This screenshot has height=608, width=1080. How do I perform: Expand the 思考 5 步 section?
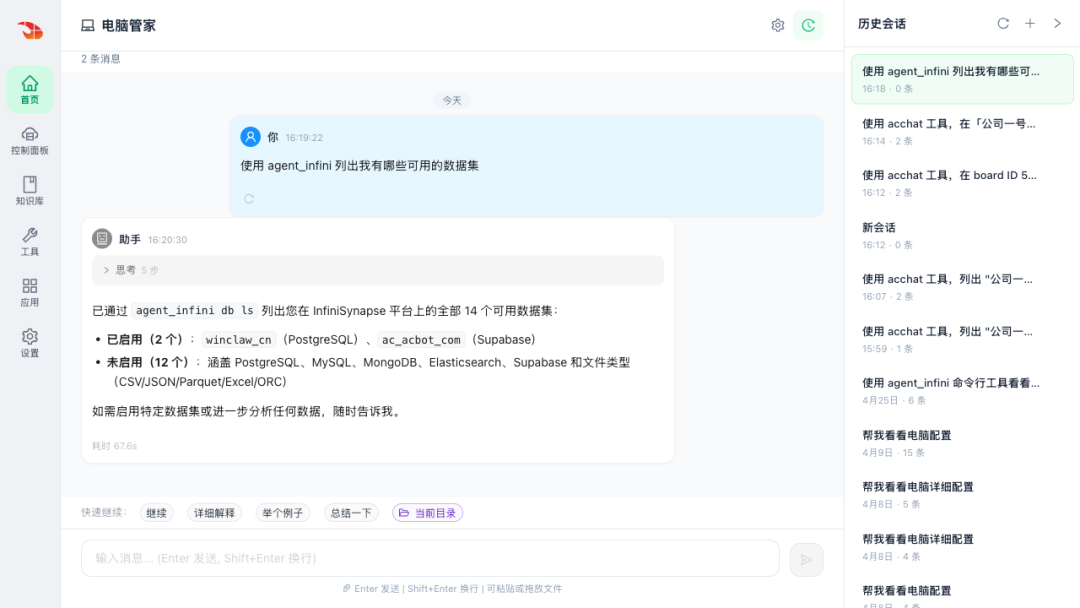coord(377,270)
